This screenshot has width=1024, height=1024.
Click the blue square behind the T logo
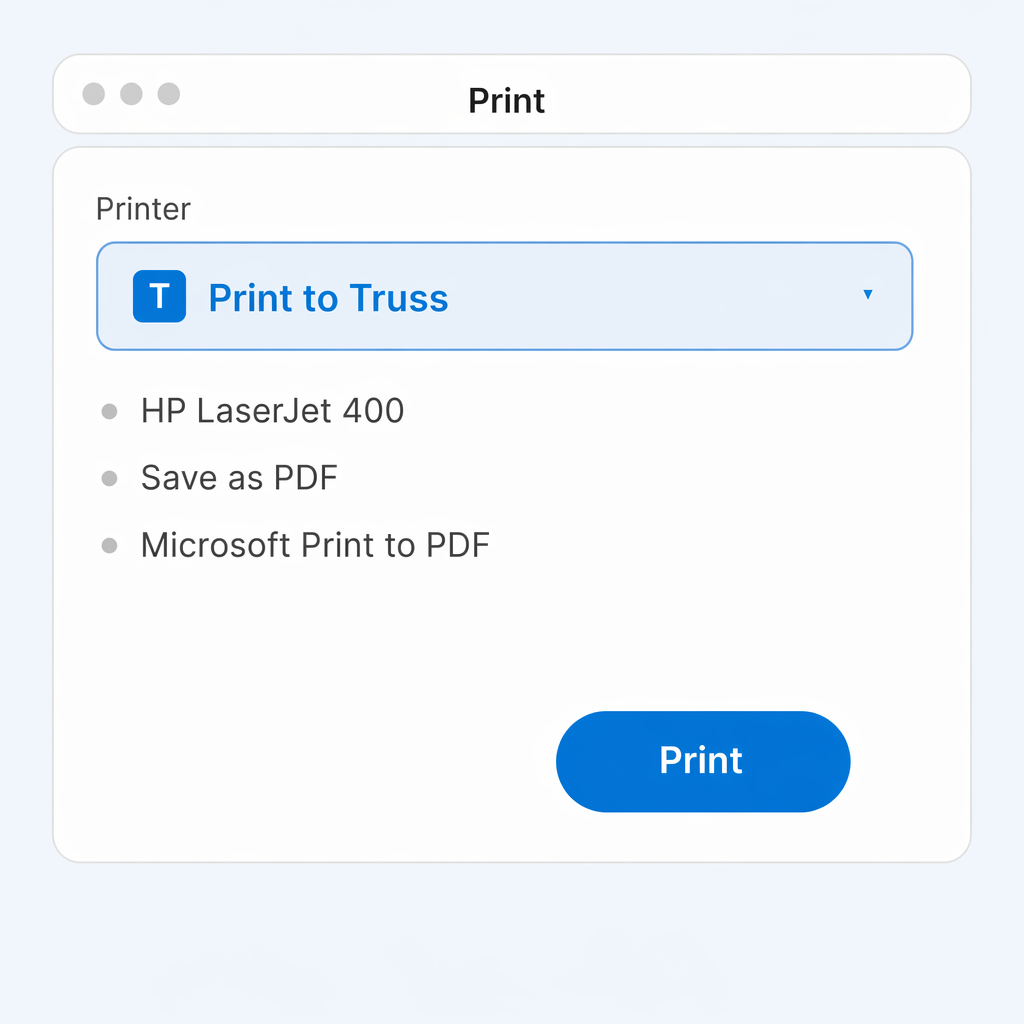[x=159, y=296]
